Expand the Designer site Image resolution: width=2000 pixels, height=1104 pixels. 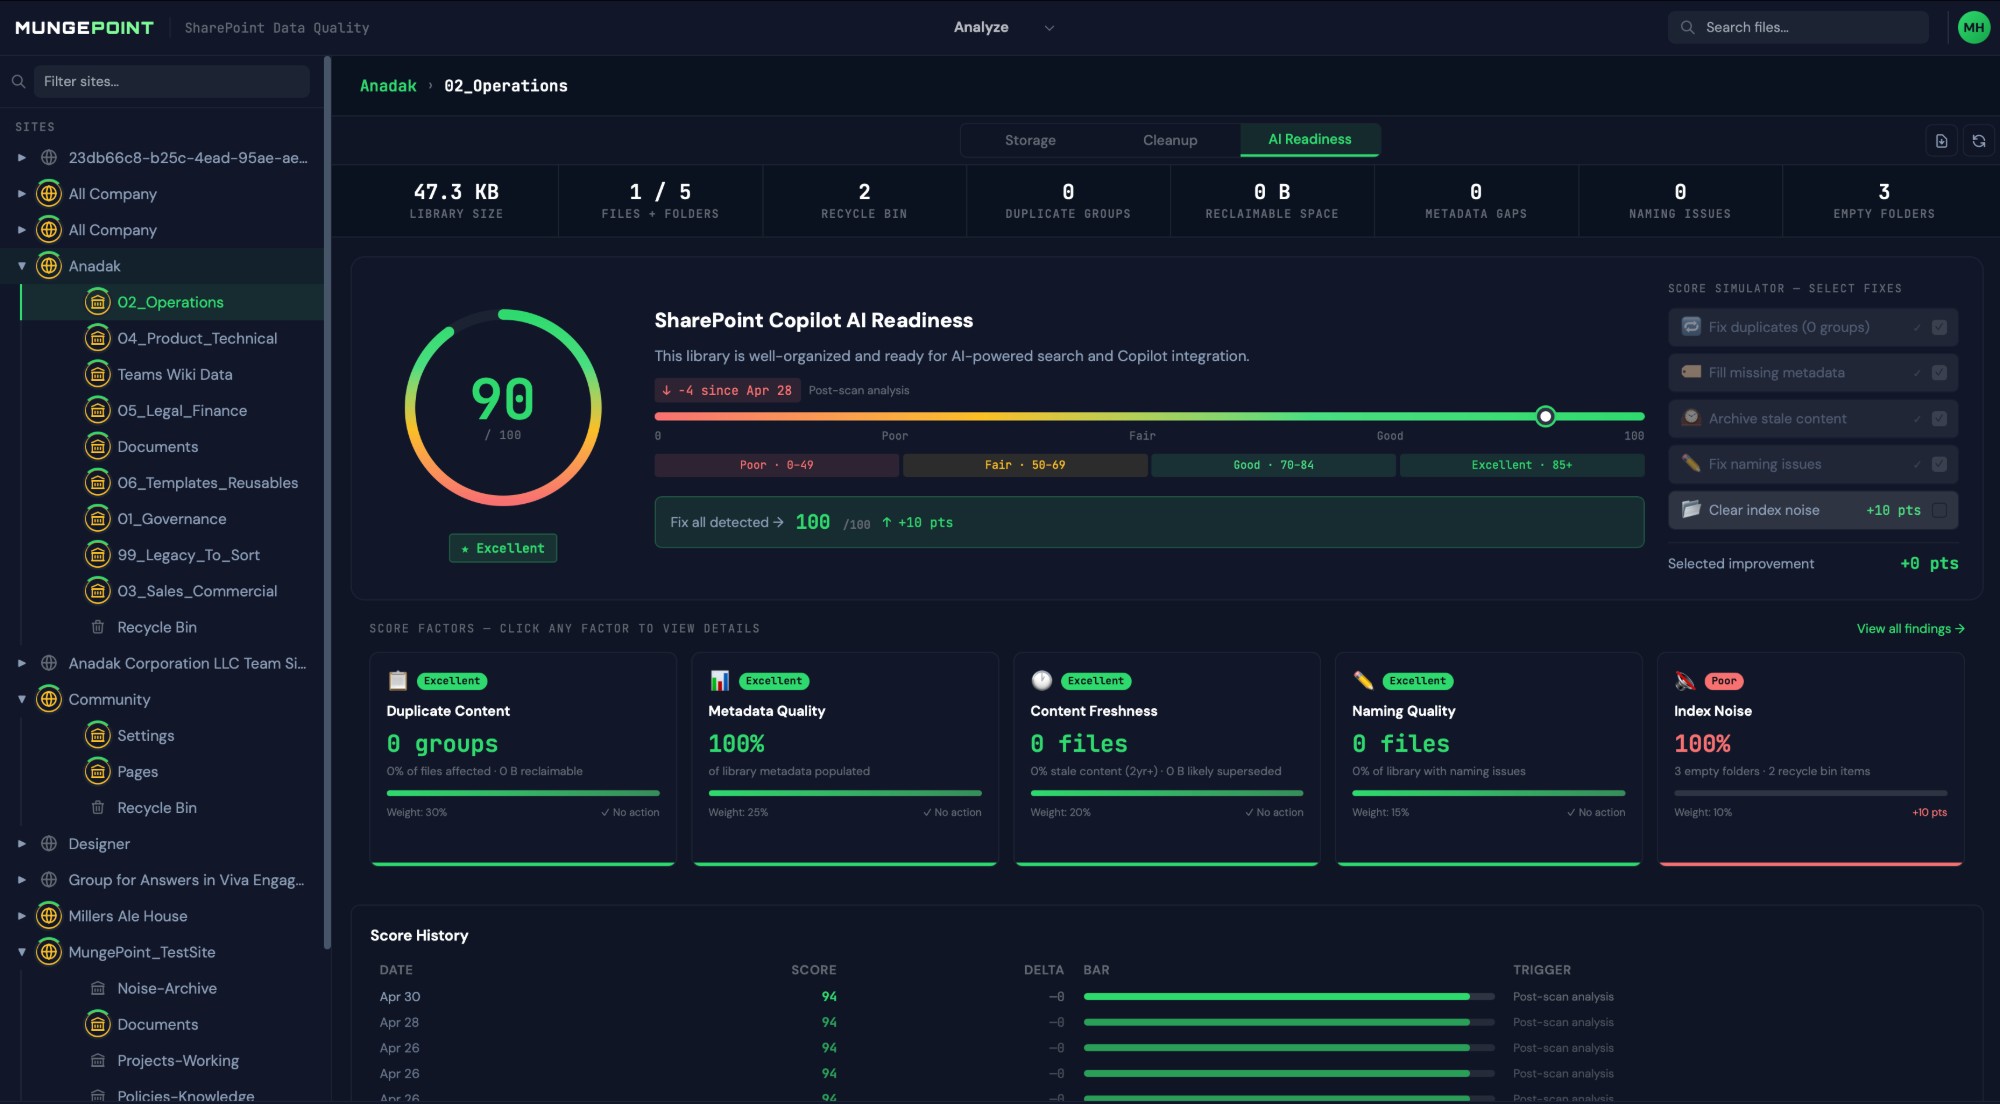click(21, 843)
